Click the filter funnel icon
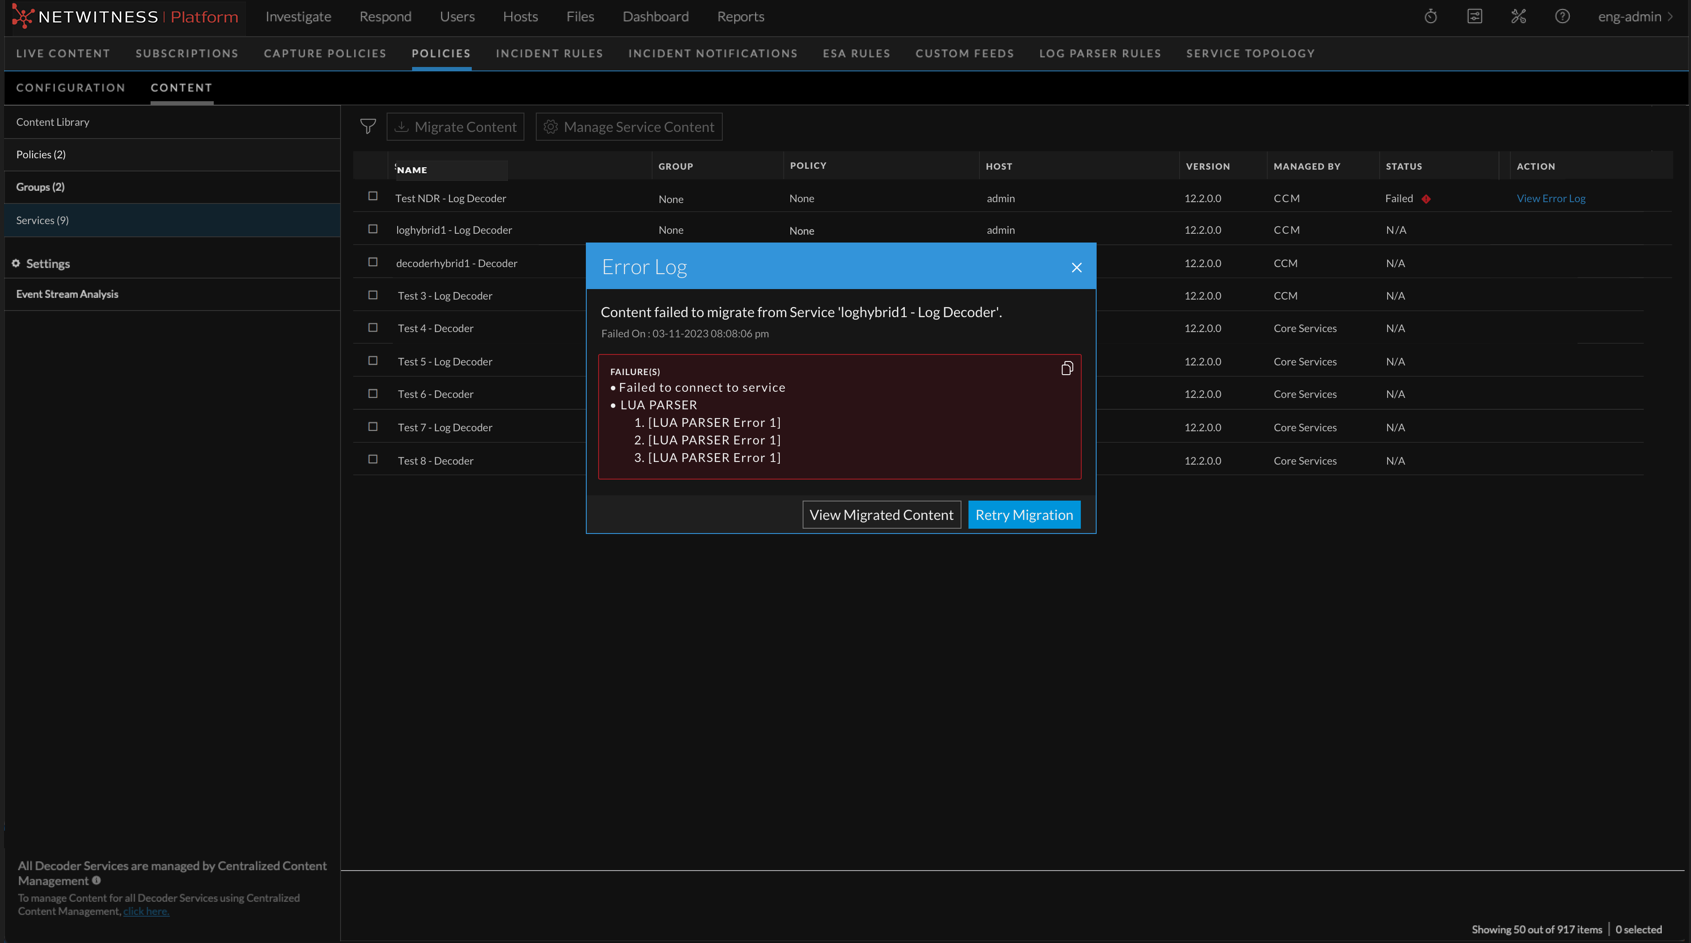This screenshot has width=1691, height=943. coord(368,127)
